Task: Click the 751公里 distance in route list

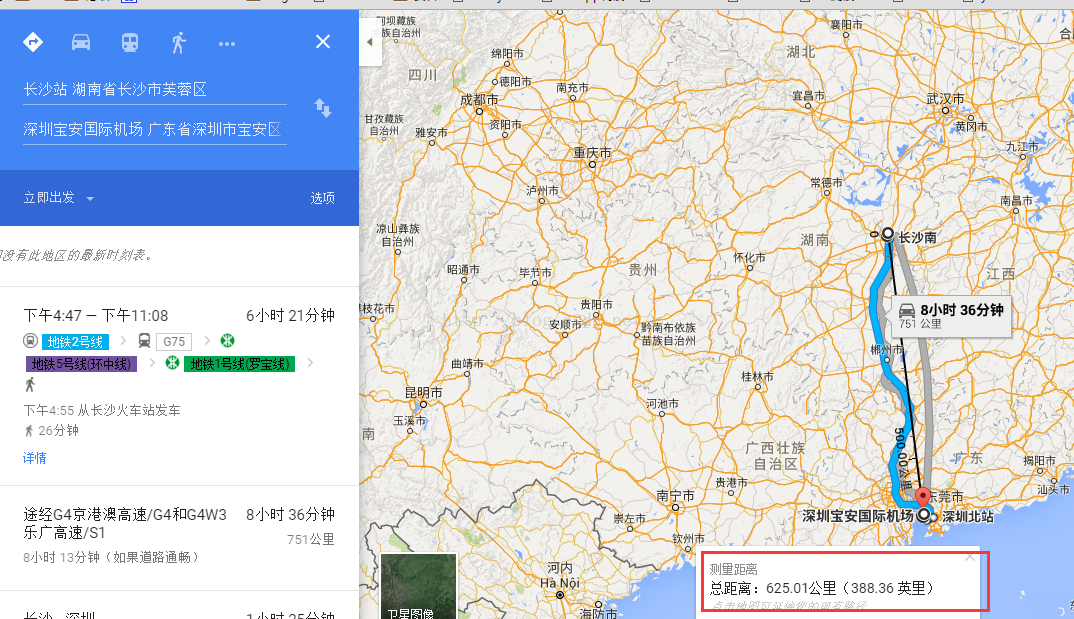Action: [x=310, y=540]
